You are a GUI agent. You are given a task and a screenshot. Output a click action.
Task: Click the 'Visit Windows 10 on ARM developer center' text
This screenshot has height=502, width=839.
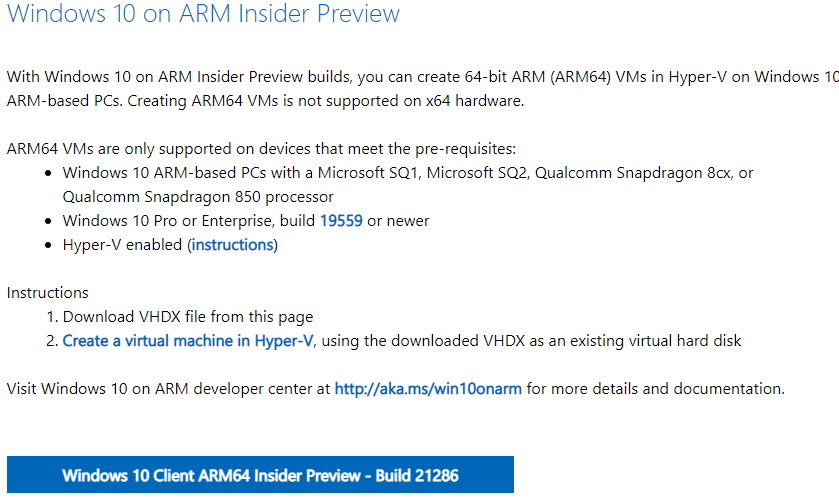tap(169, 389)
